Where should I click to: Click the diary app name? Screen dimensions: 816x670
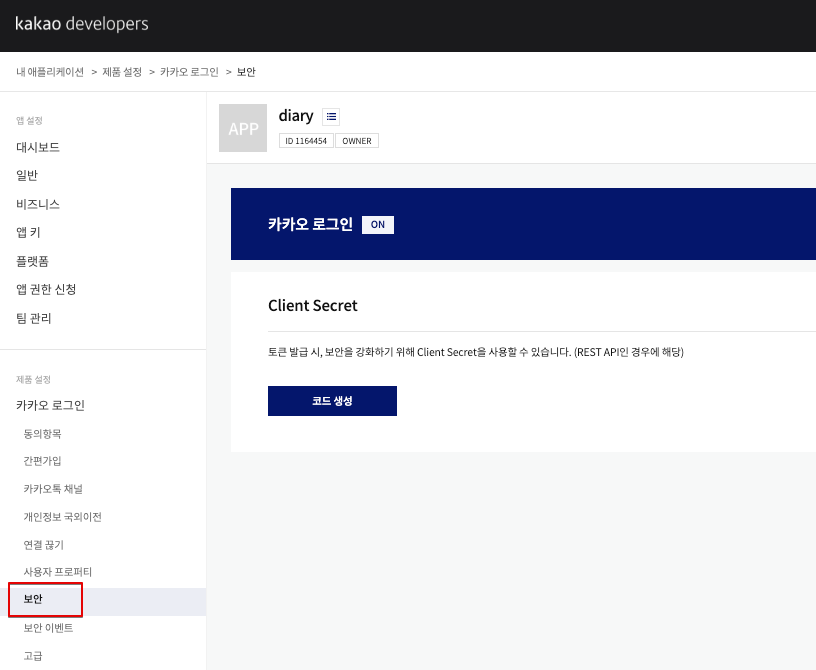296,116
